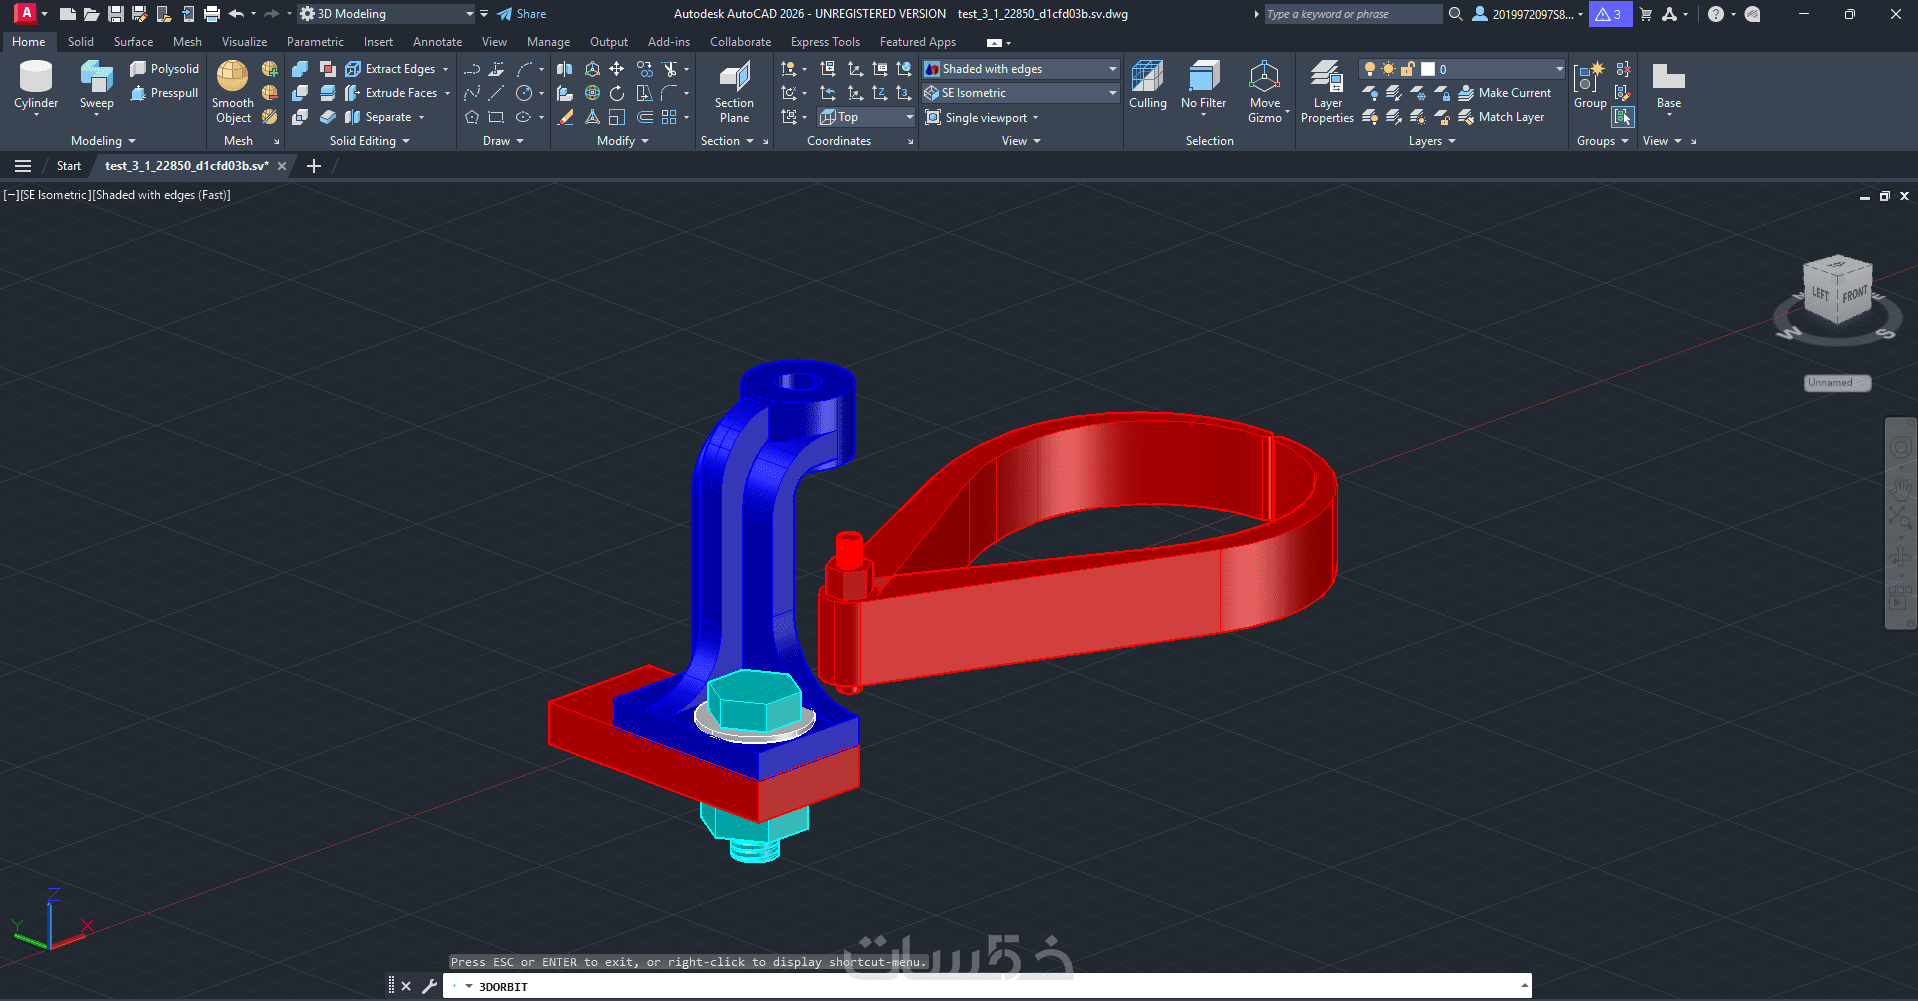1918x1001 pixels.
Task: Toggle group selection on/off button
Action: (1623, 117)
